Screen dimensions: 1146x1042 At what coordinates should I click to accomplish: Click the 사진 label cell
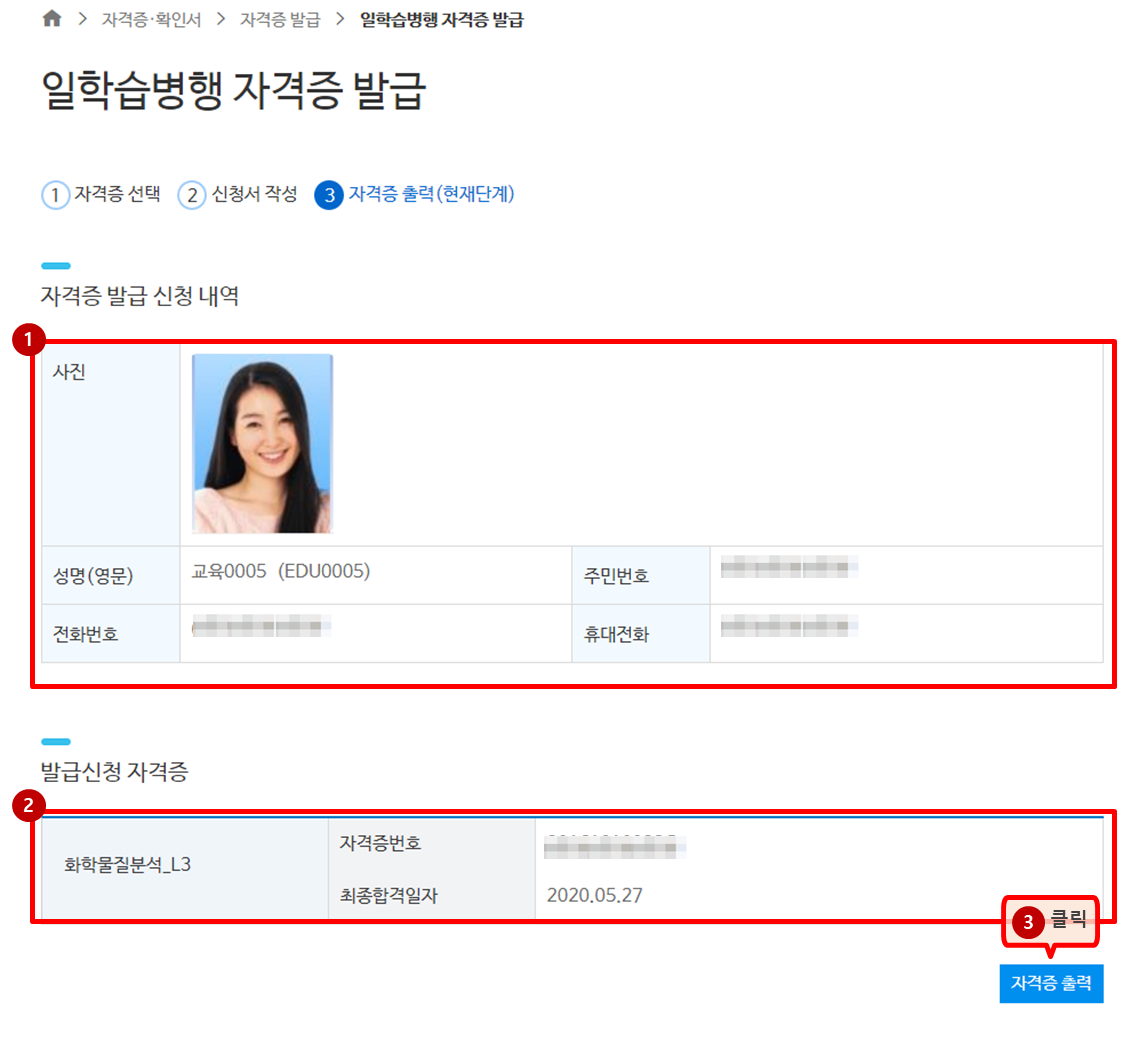(x=110, y=444)
